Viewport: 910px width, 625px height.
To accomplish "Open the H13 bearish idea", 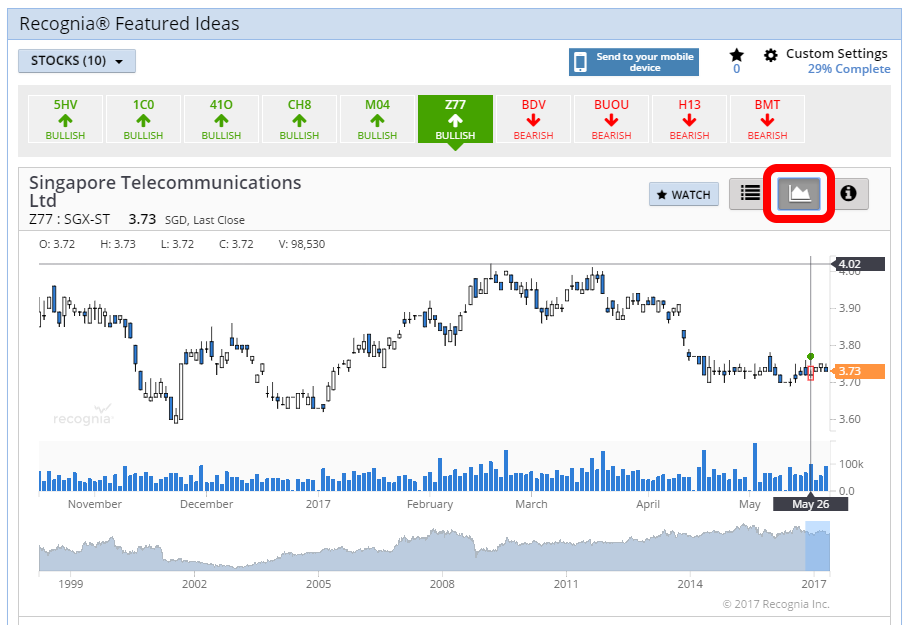I will coord(689,119).
